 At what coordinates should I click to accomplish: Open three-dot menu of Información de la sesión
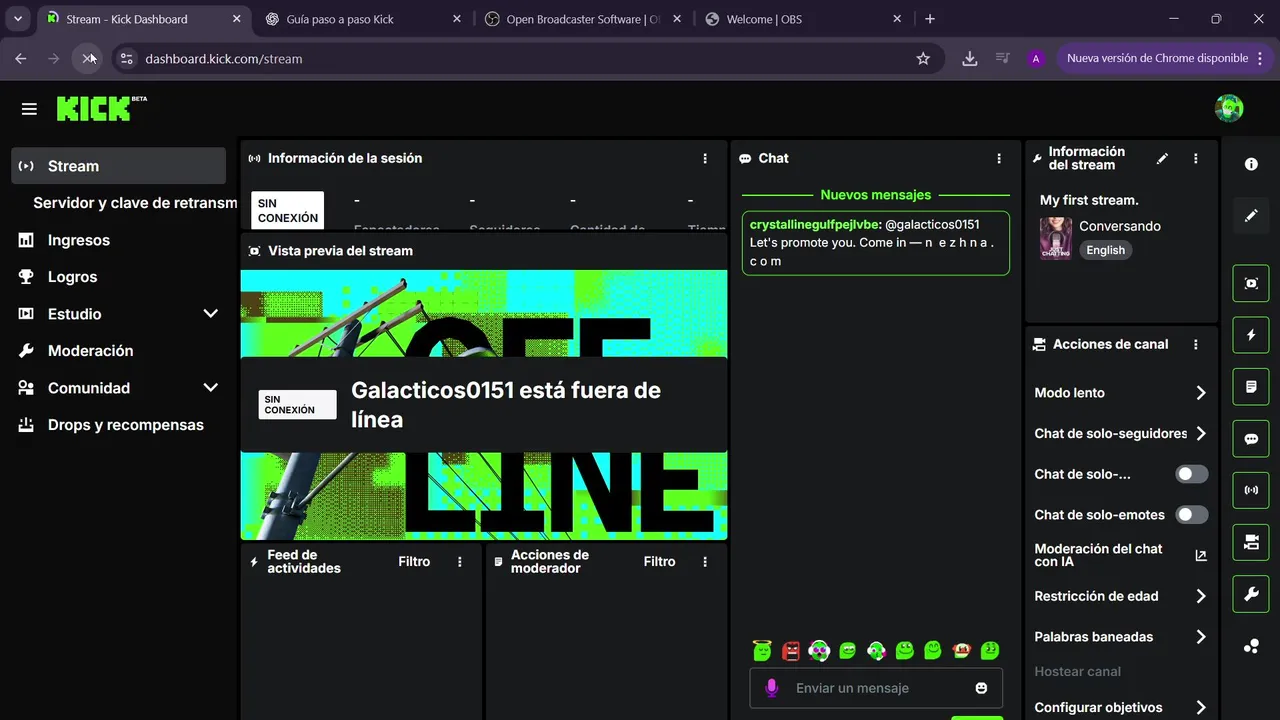[x=705, y=158]
